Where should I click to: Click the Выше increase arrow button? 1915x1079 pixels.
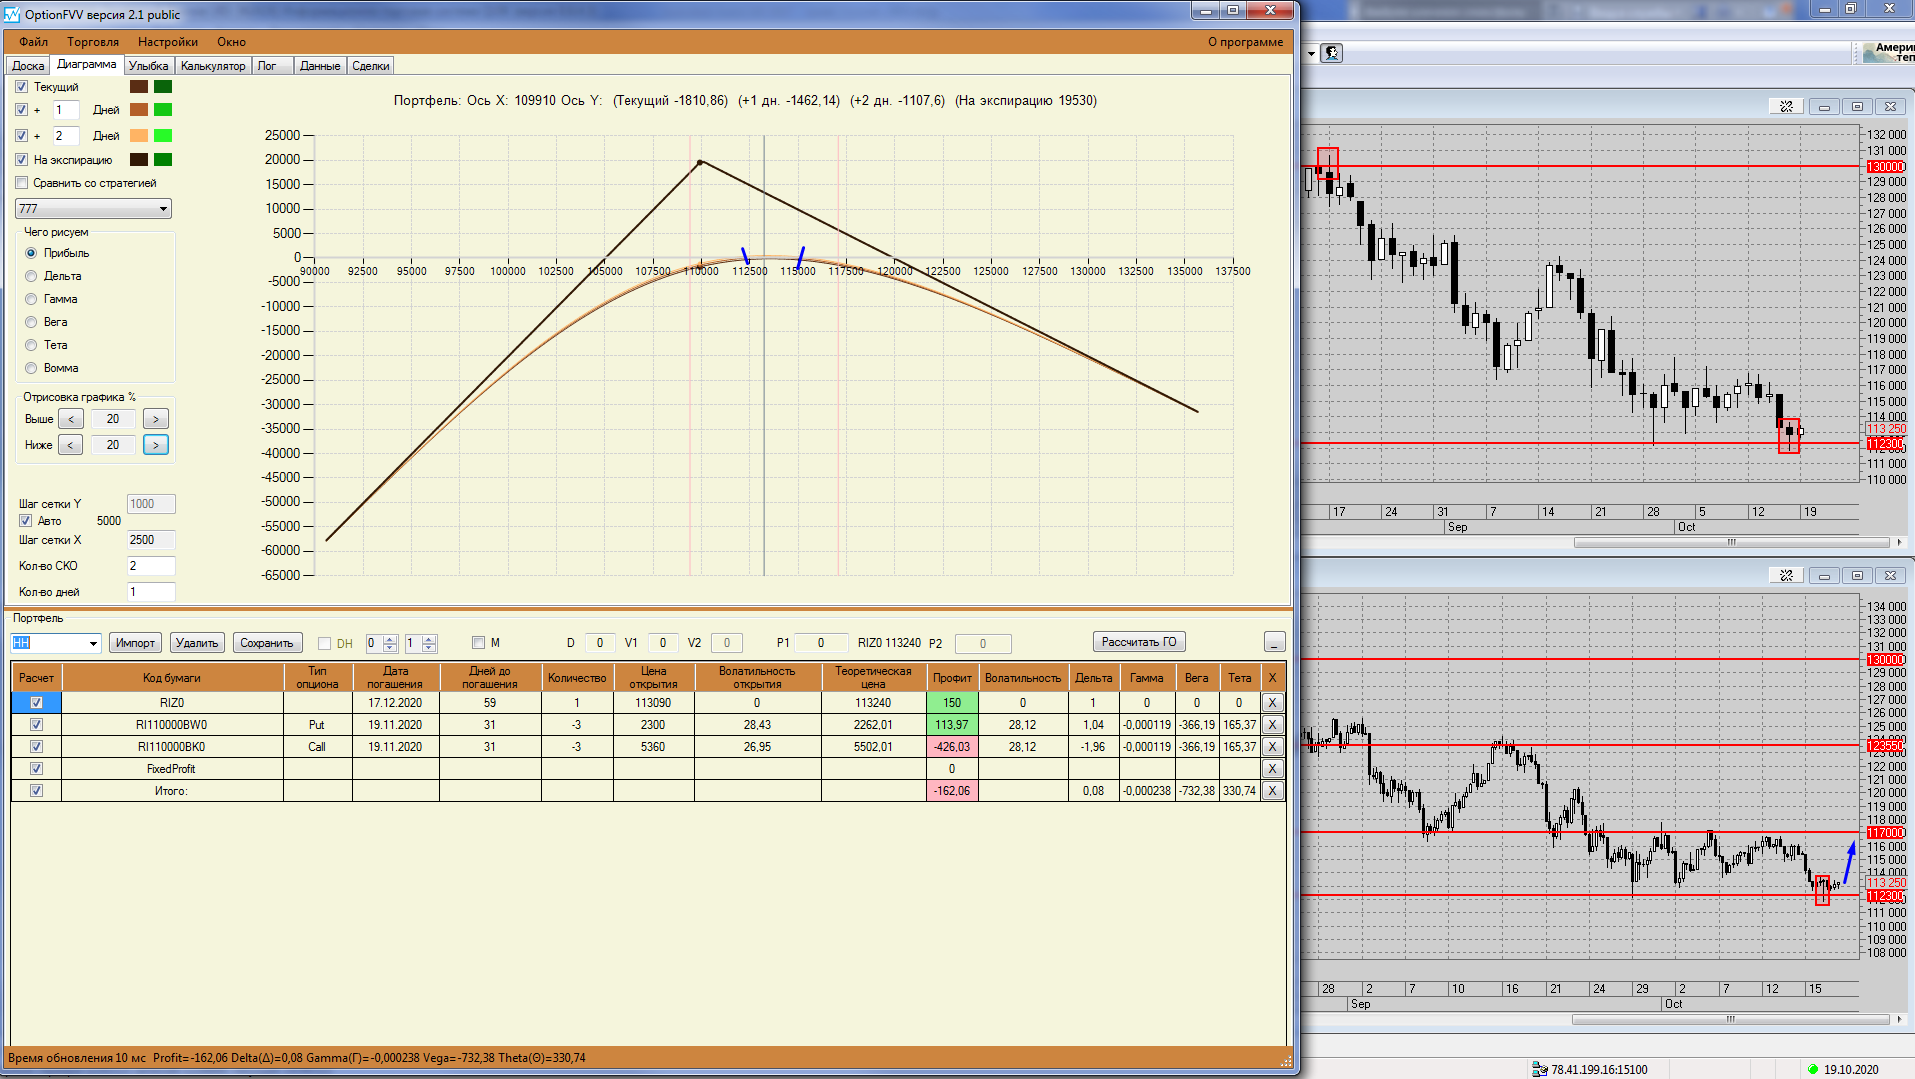tap(156, 419)
